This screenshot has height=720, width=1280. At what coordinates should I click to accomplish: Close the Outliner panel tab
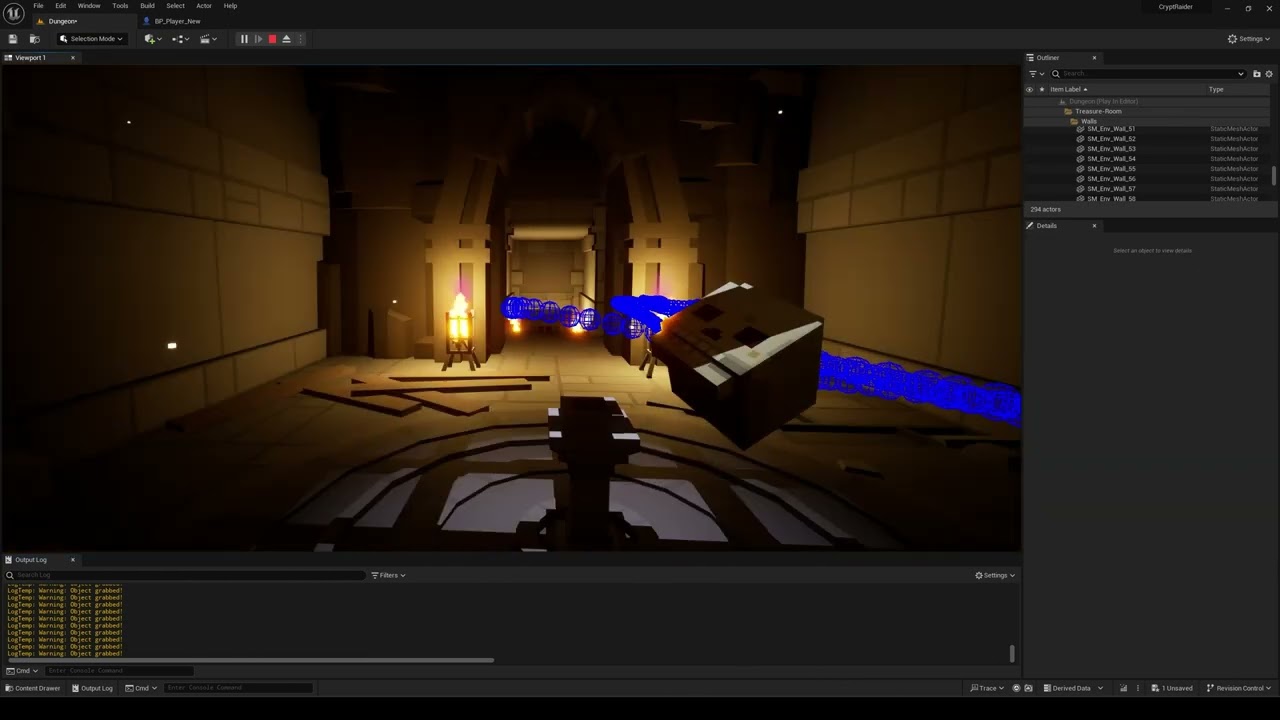1094,58
